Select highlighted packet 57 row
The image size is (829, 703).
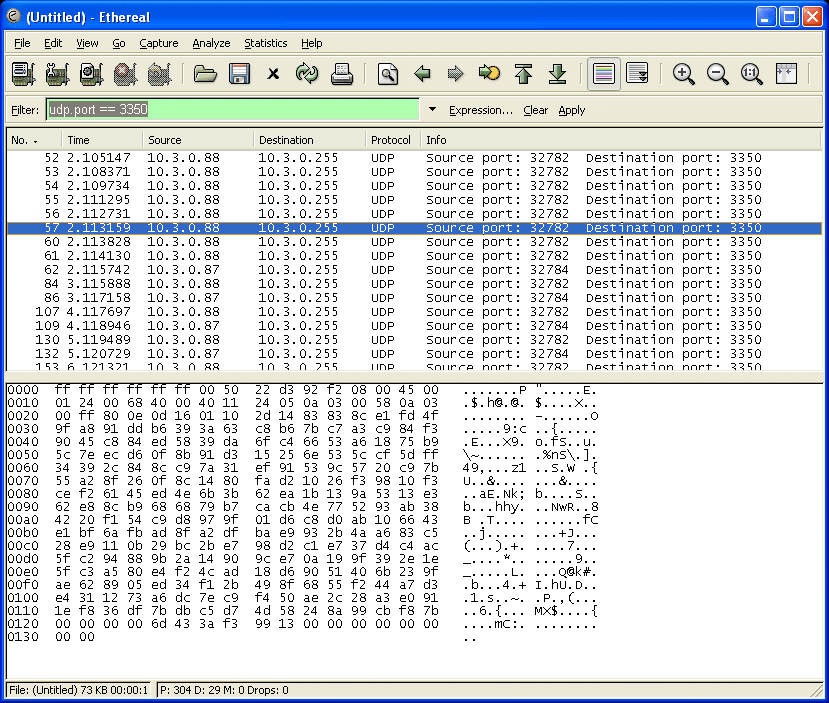click(414, 228)
